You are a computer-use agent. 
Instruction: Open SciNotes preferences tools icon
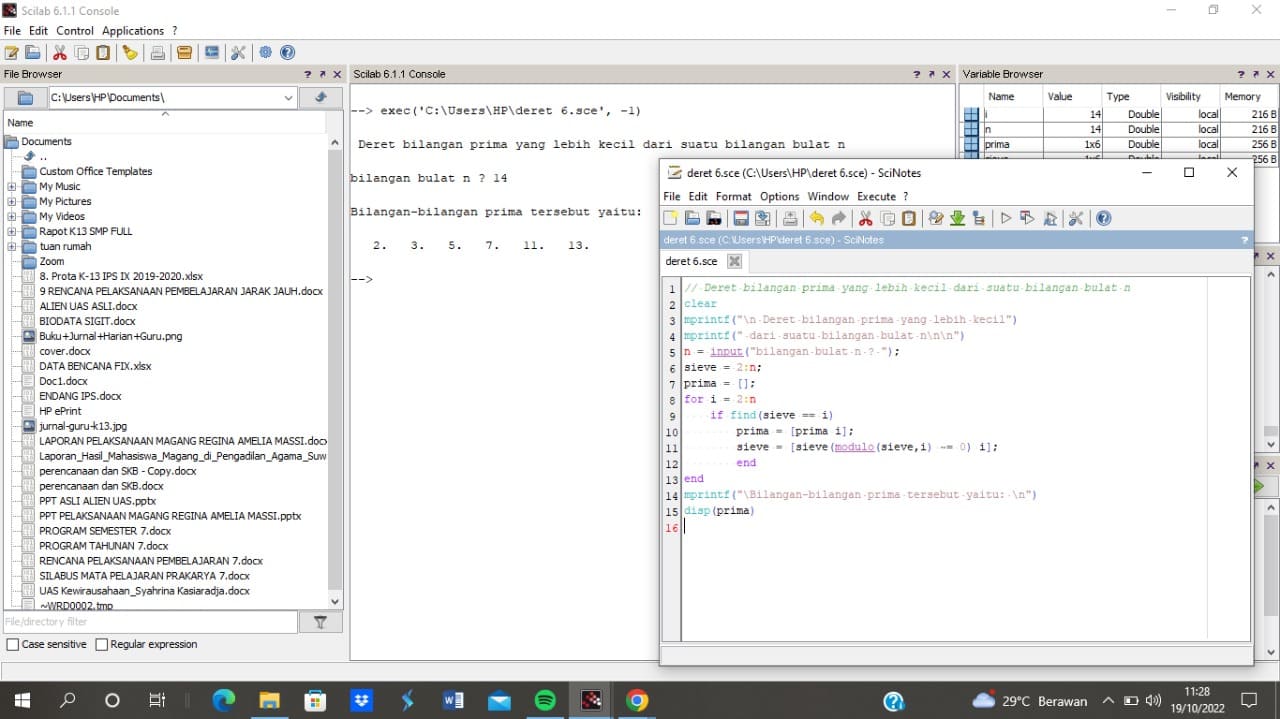(x=1076, y=218)
